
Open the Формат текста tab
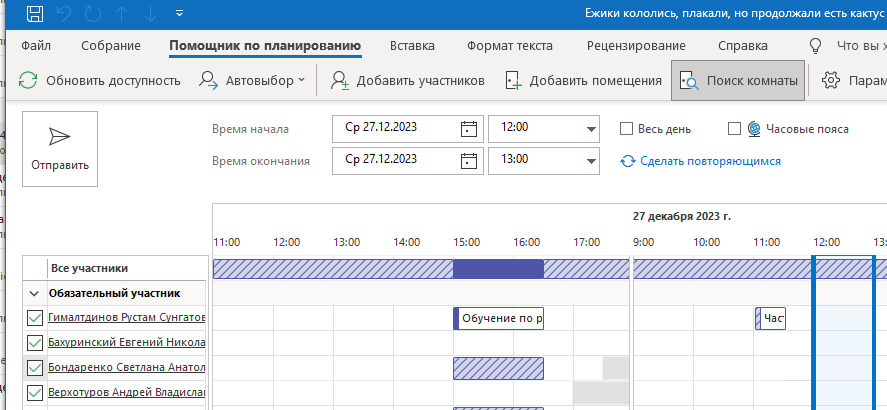click(x=510, y=46)
